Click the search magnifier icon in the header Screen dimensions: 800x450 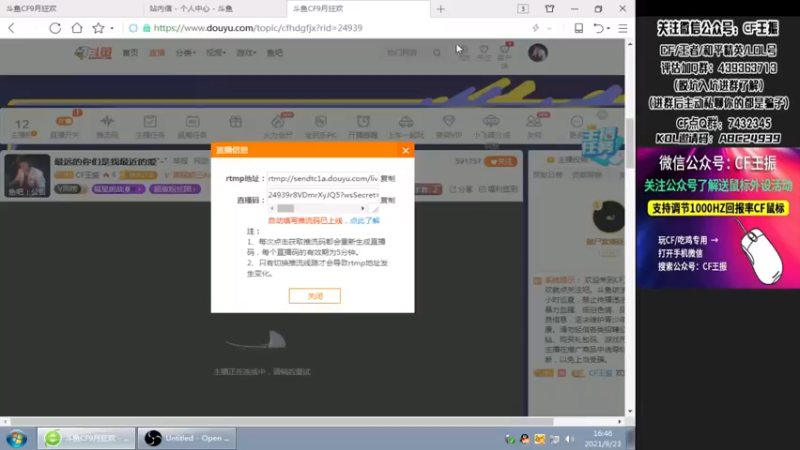437,53
